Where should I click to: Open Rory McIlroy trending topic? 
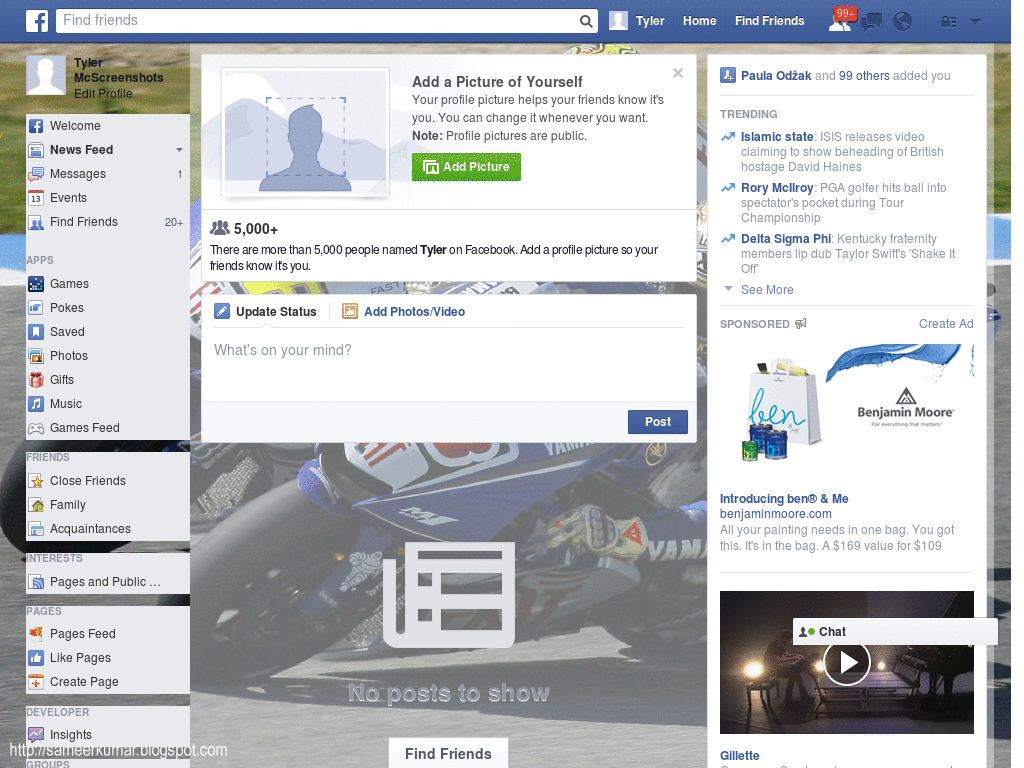777,187
